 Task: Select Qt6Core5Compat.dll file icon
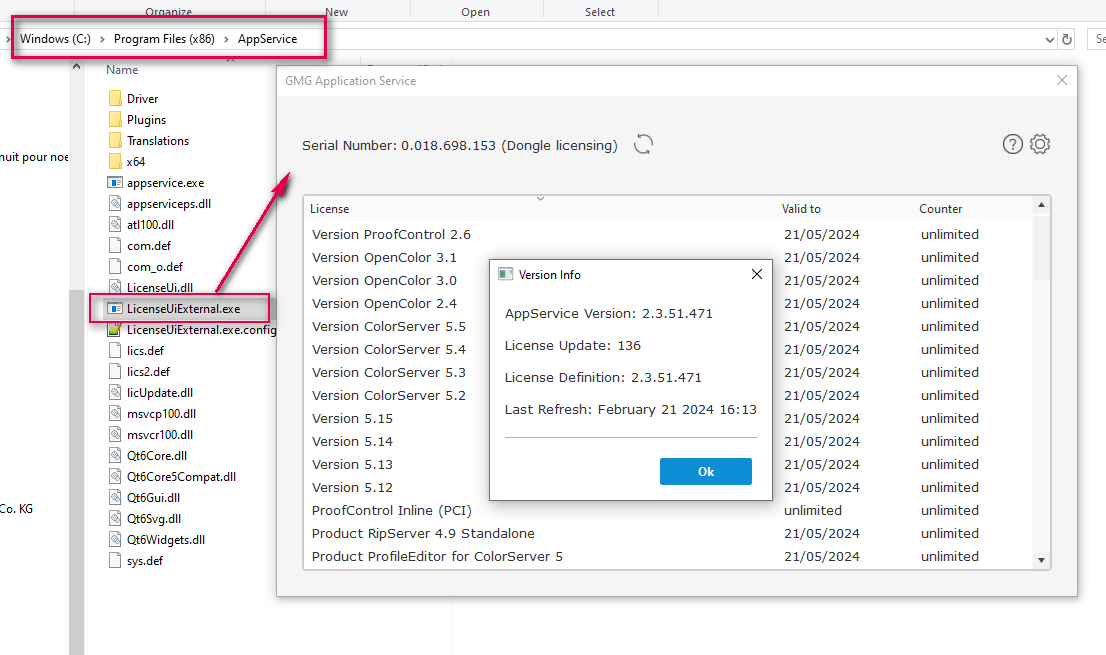115,477
